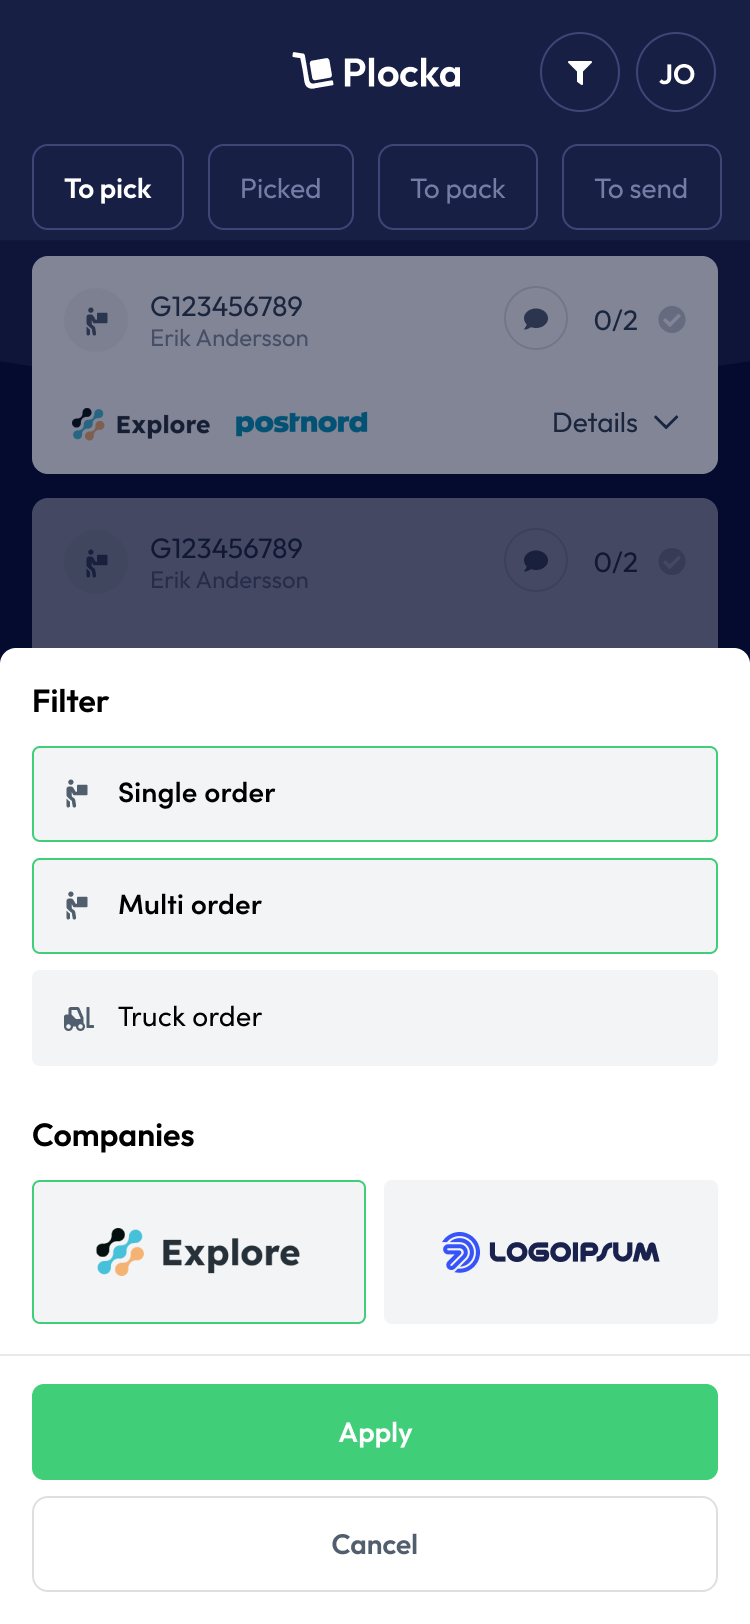Switch to the Picked tab
The height and width of the screenshot is (1624, 750).
[x=281, y=188]
